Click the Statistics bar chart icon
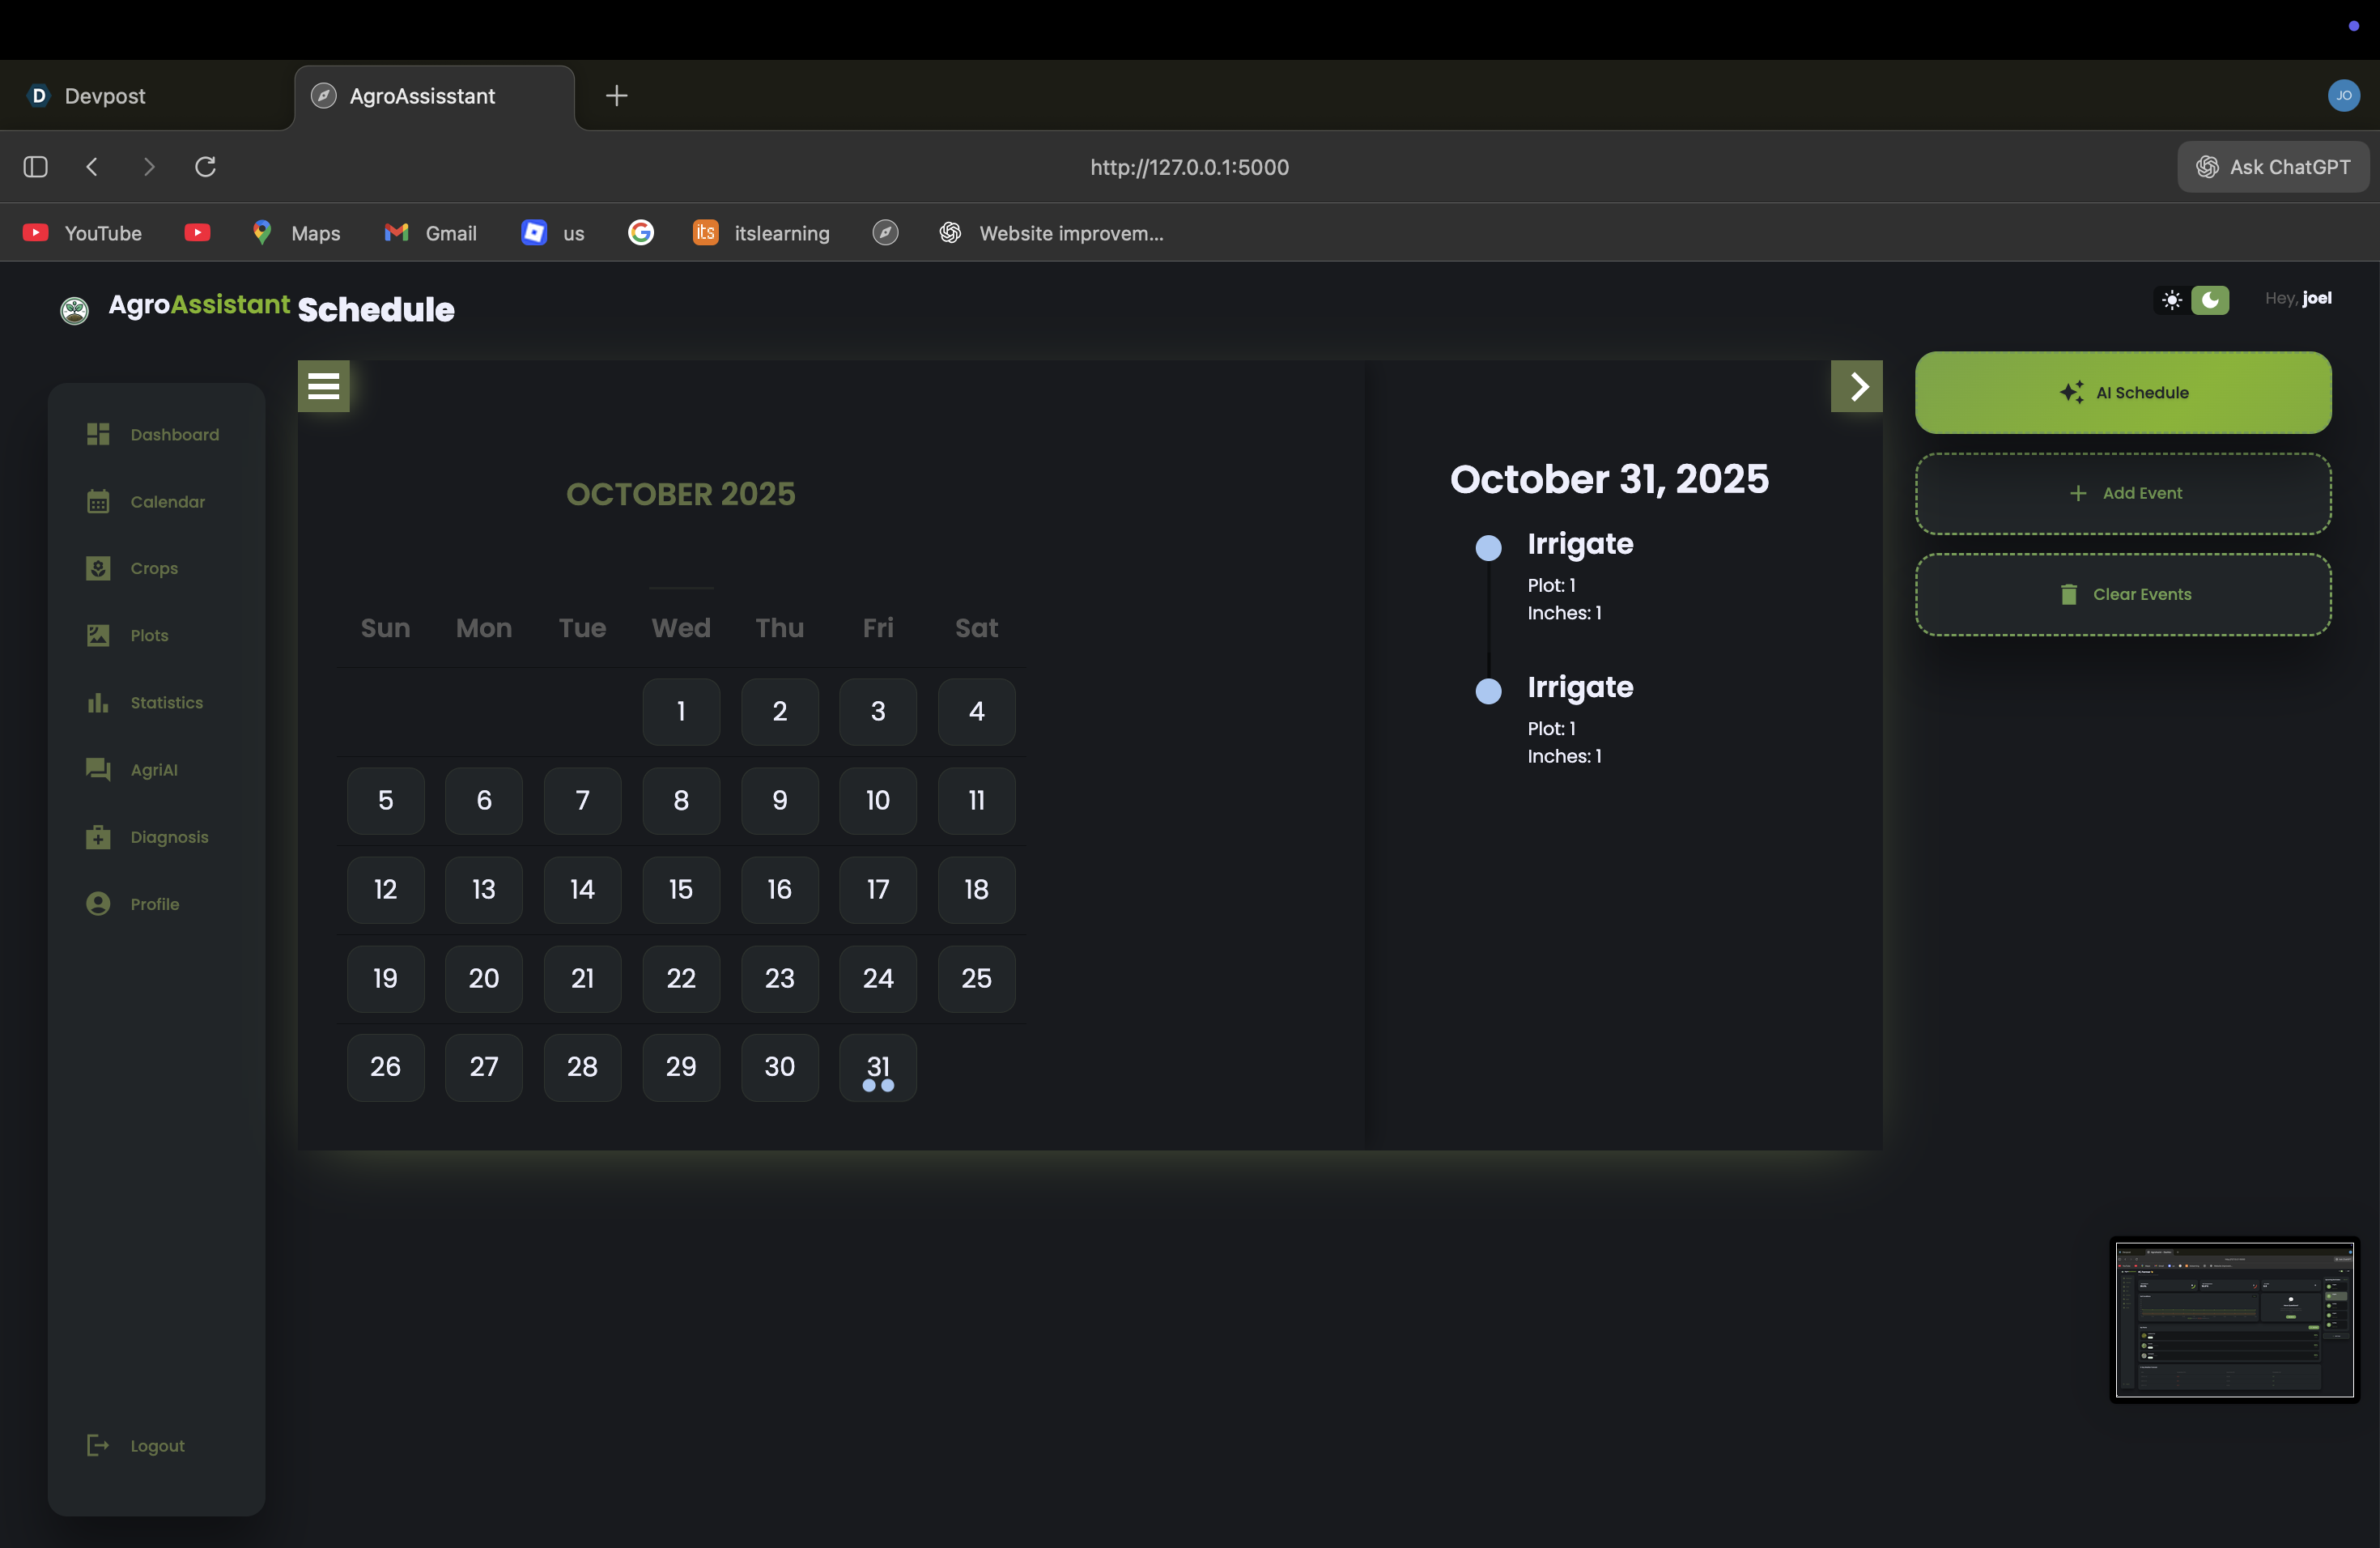 (98, 702)
